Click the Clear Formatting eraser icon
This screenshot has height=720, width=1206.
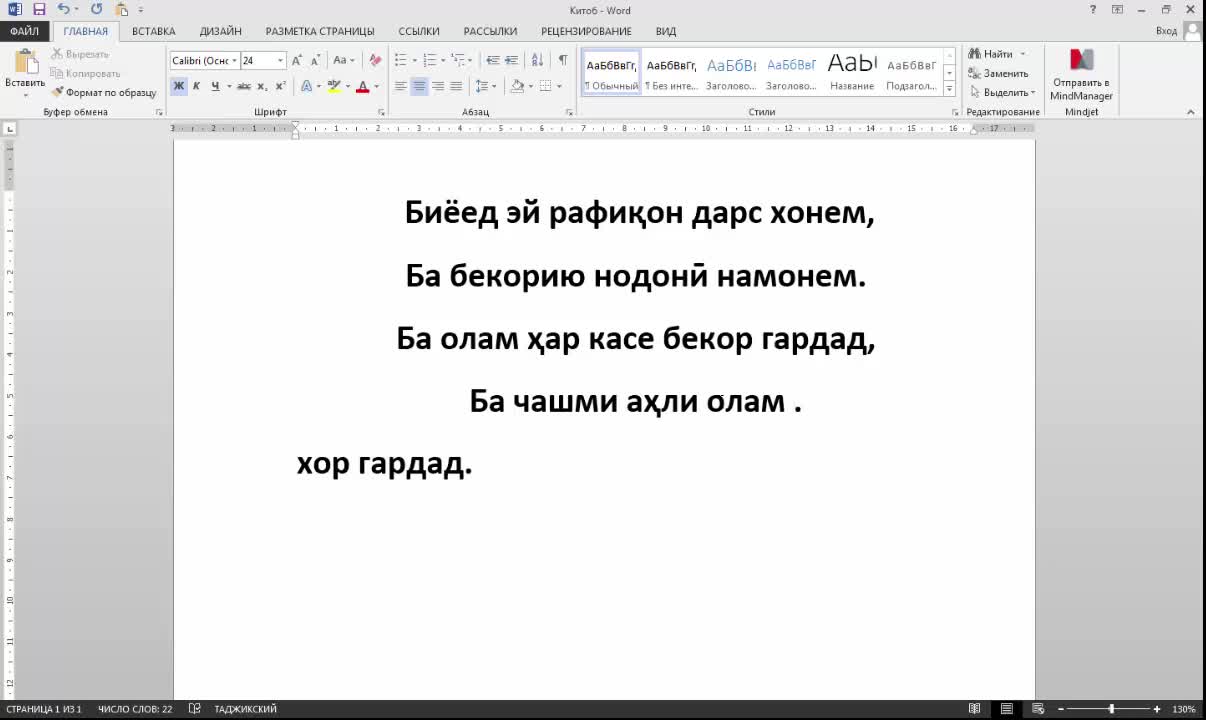click(375, 60)
